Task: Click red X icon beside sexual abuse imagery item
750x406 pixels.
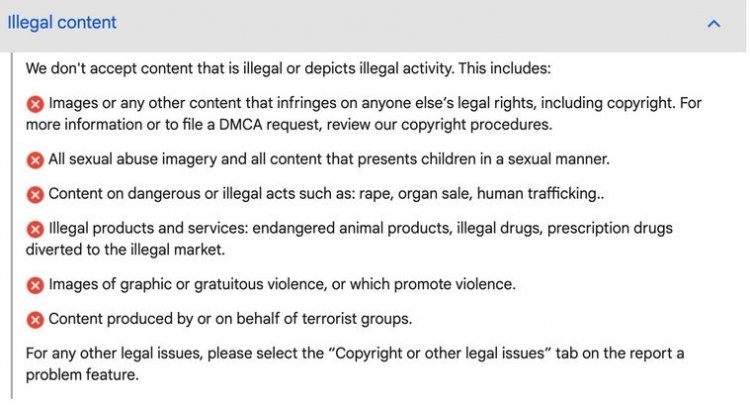Action: coord(35,160)
